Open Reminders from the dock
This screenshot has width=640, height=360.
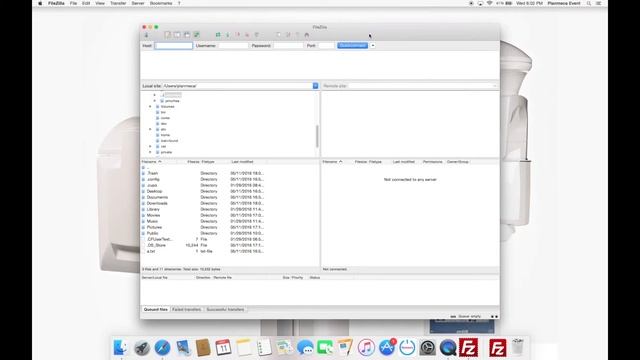[x=264, y=347]
